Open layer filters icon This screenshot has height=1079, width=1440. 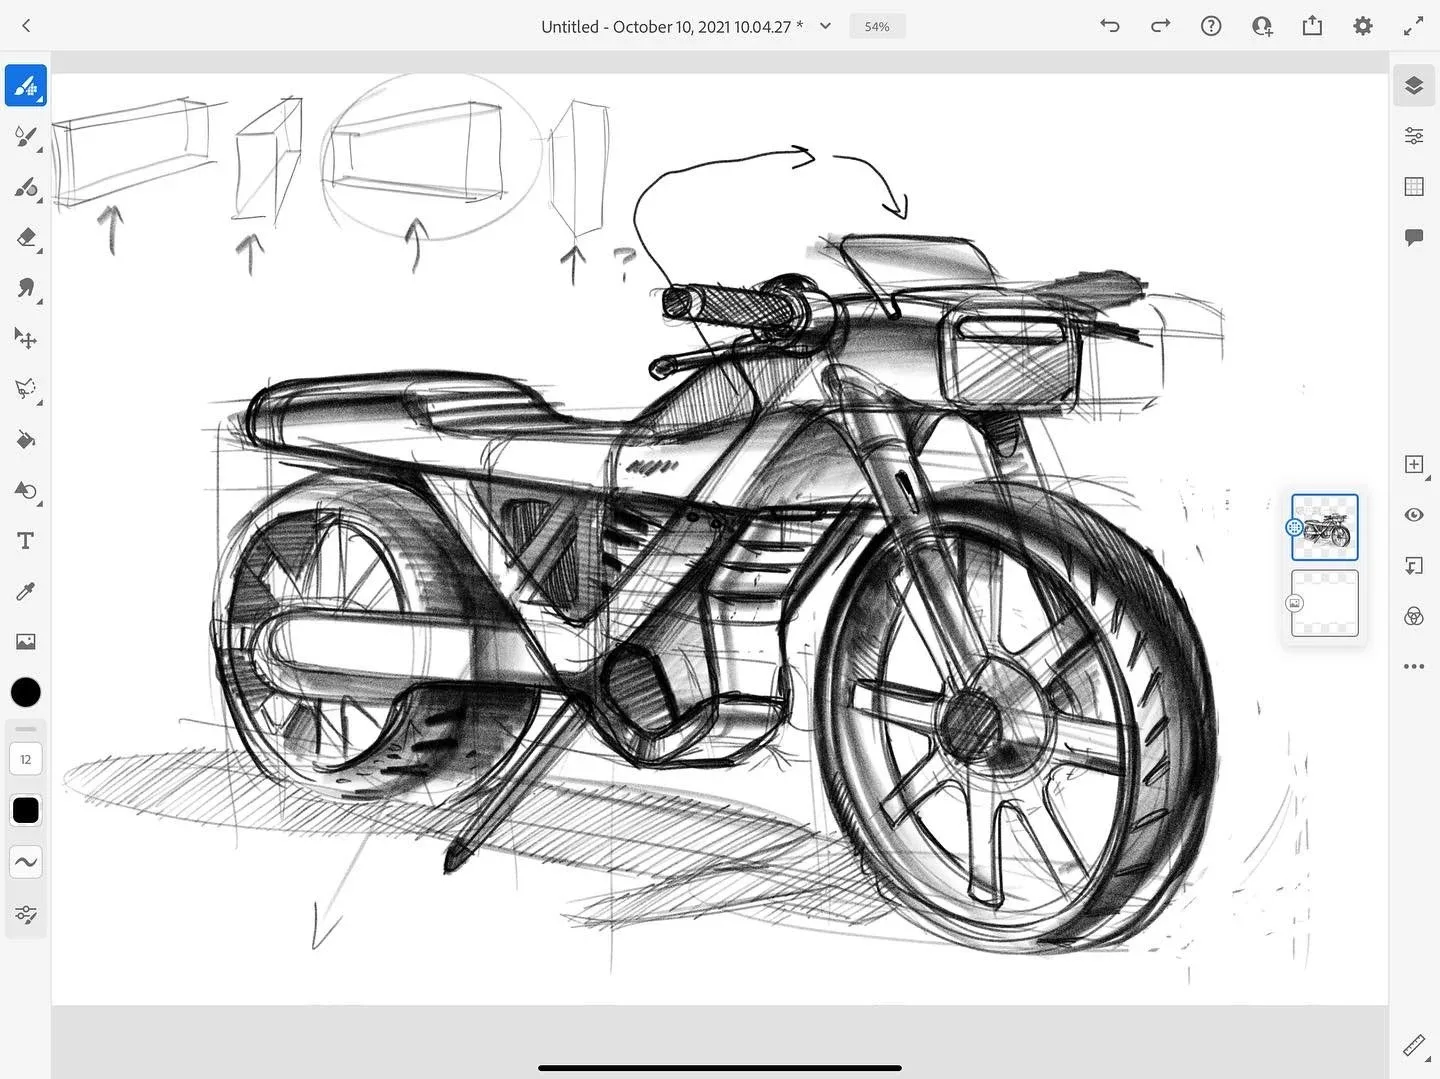[x=1414, y=616]
